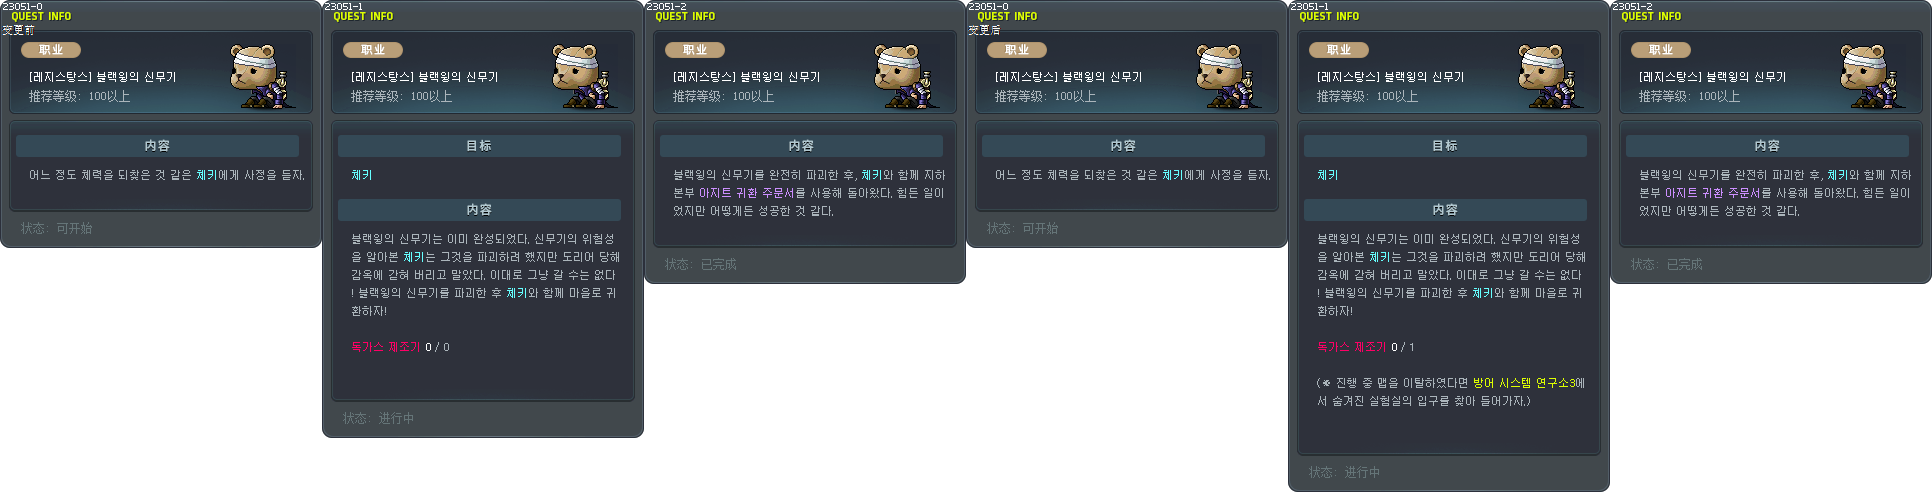This screenshot has height=492, width=1932.
Task: Select the bear portrait in the 0 / 1 progress panel
Action: 1548,76
